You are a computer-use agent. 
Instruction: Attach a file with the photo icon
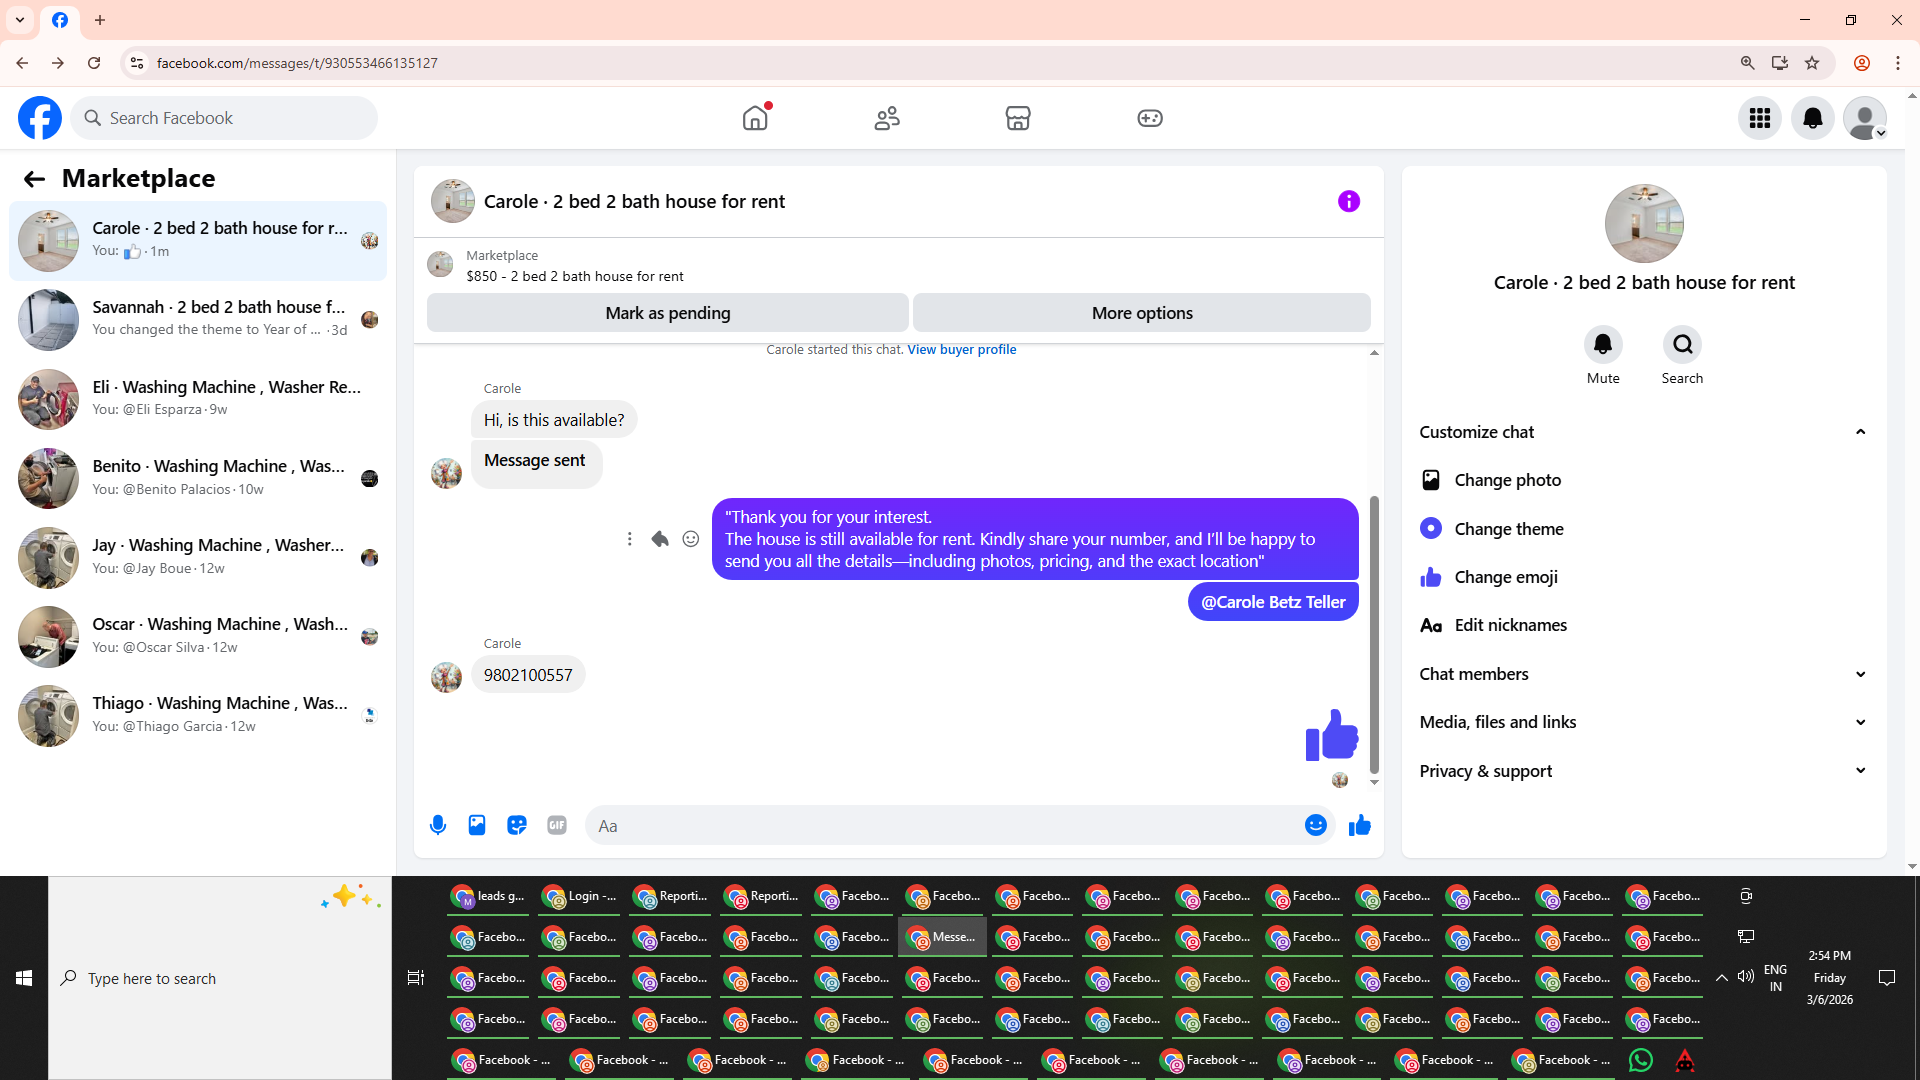tap(477, 825)
